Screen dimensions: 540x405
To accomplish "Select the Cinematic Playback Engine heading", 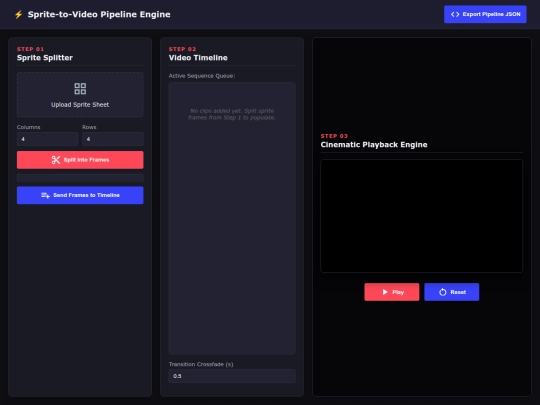I will [x=374, y=145].
